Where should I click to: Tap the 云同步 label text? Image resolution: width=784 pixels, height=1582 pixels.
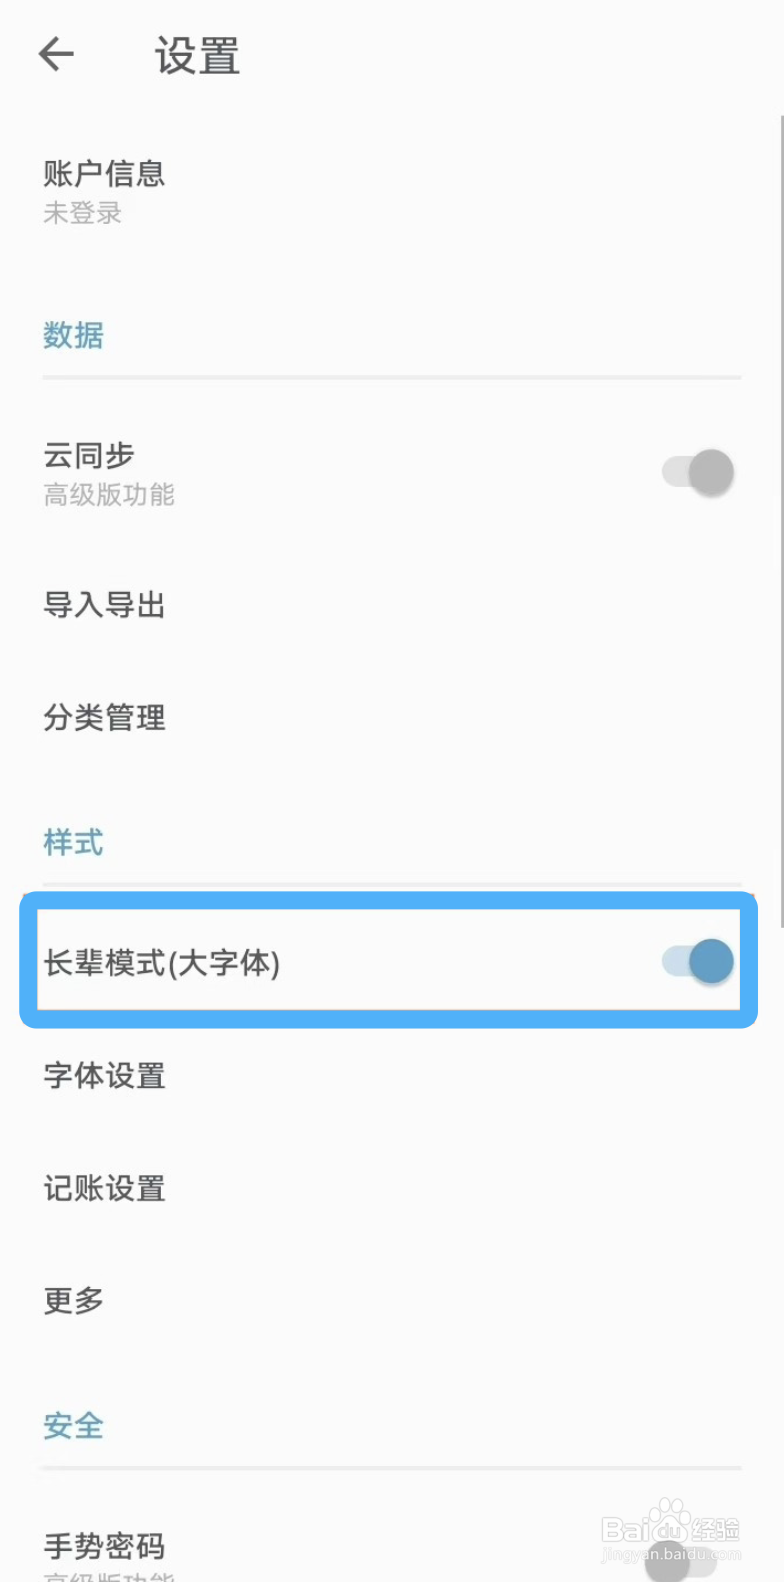89,456
